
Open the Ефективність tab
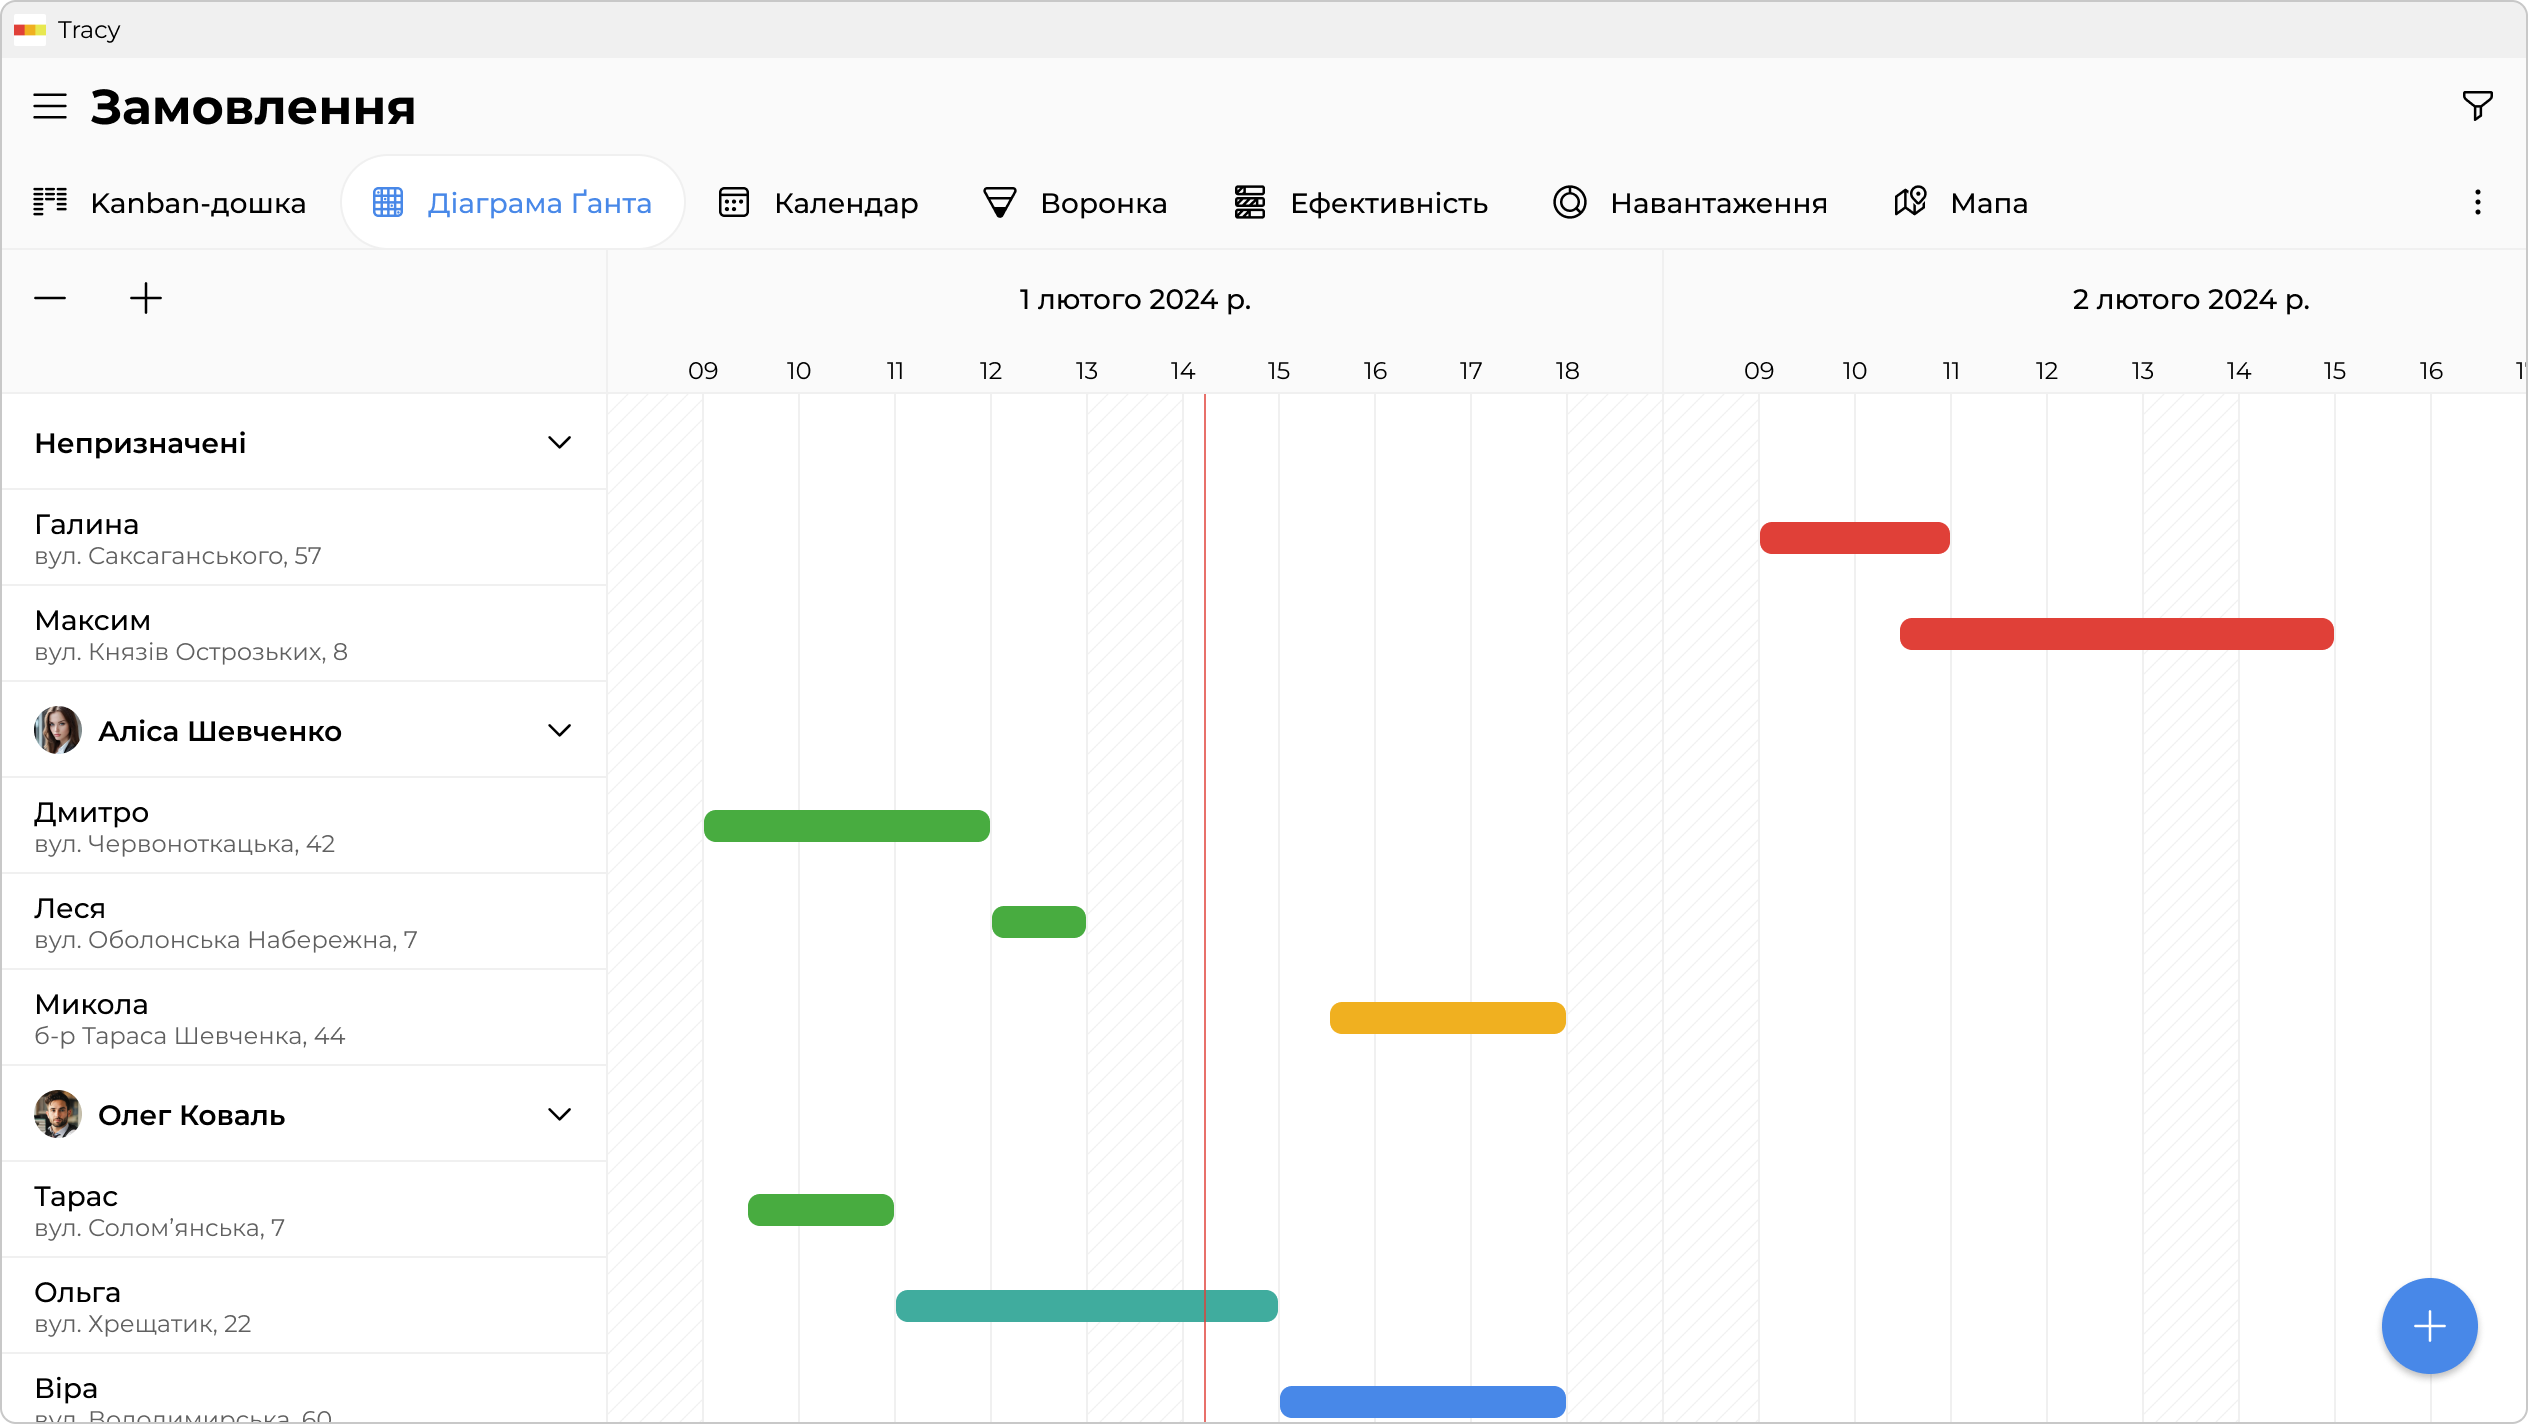point(1360,203)
